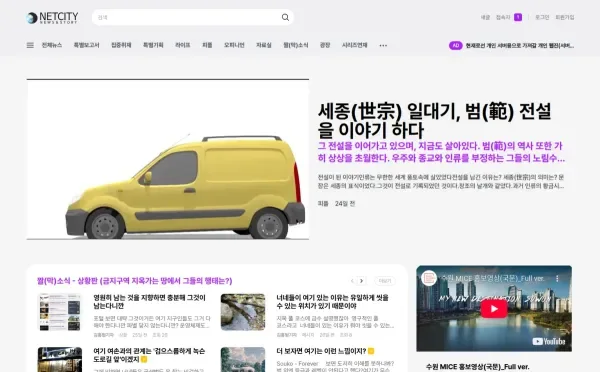
Task: Open the 특별보고서 menu item
Action: 86,45
